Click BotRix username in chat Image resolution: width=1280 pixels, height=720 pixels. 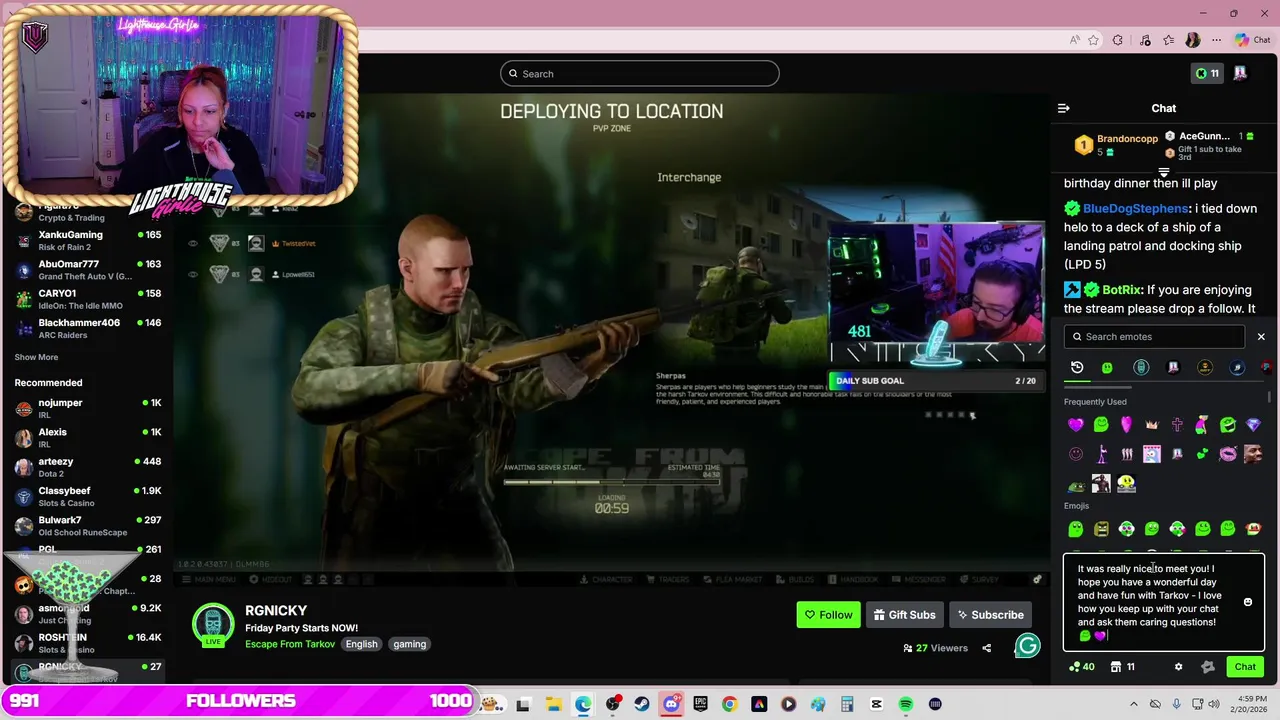tap(1121, 290)
